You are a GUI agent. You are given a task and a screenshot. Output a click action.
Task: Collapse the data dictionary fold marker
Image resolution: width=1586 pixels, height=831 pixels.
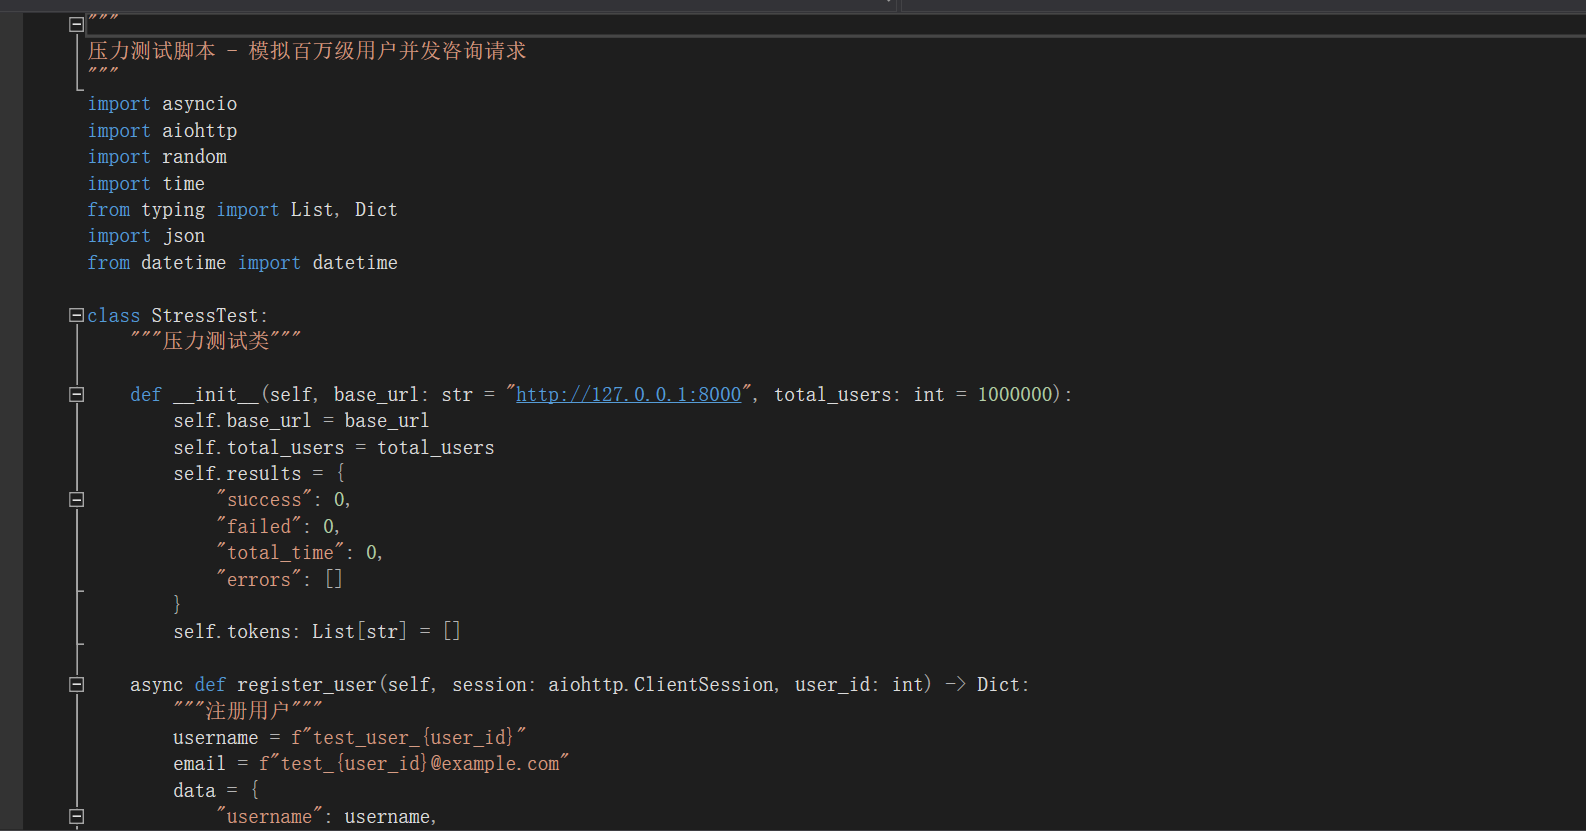pos(76,816)
